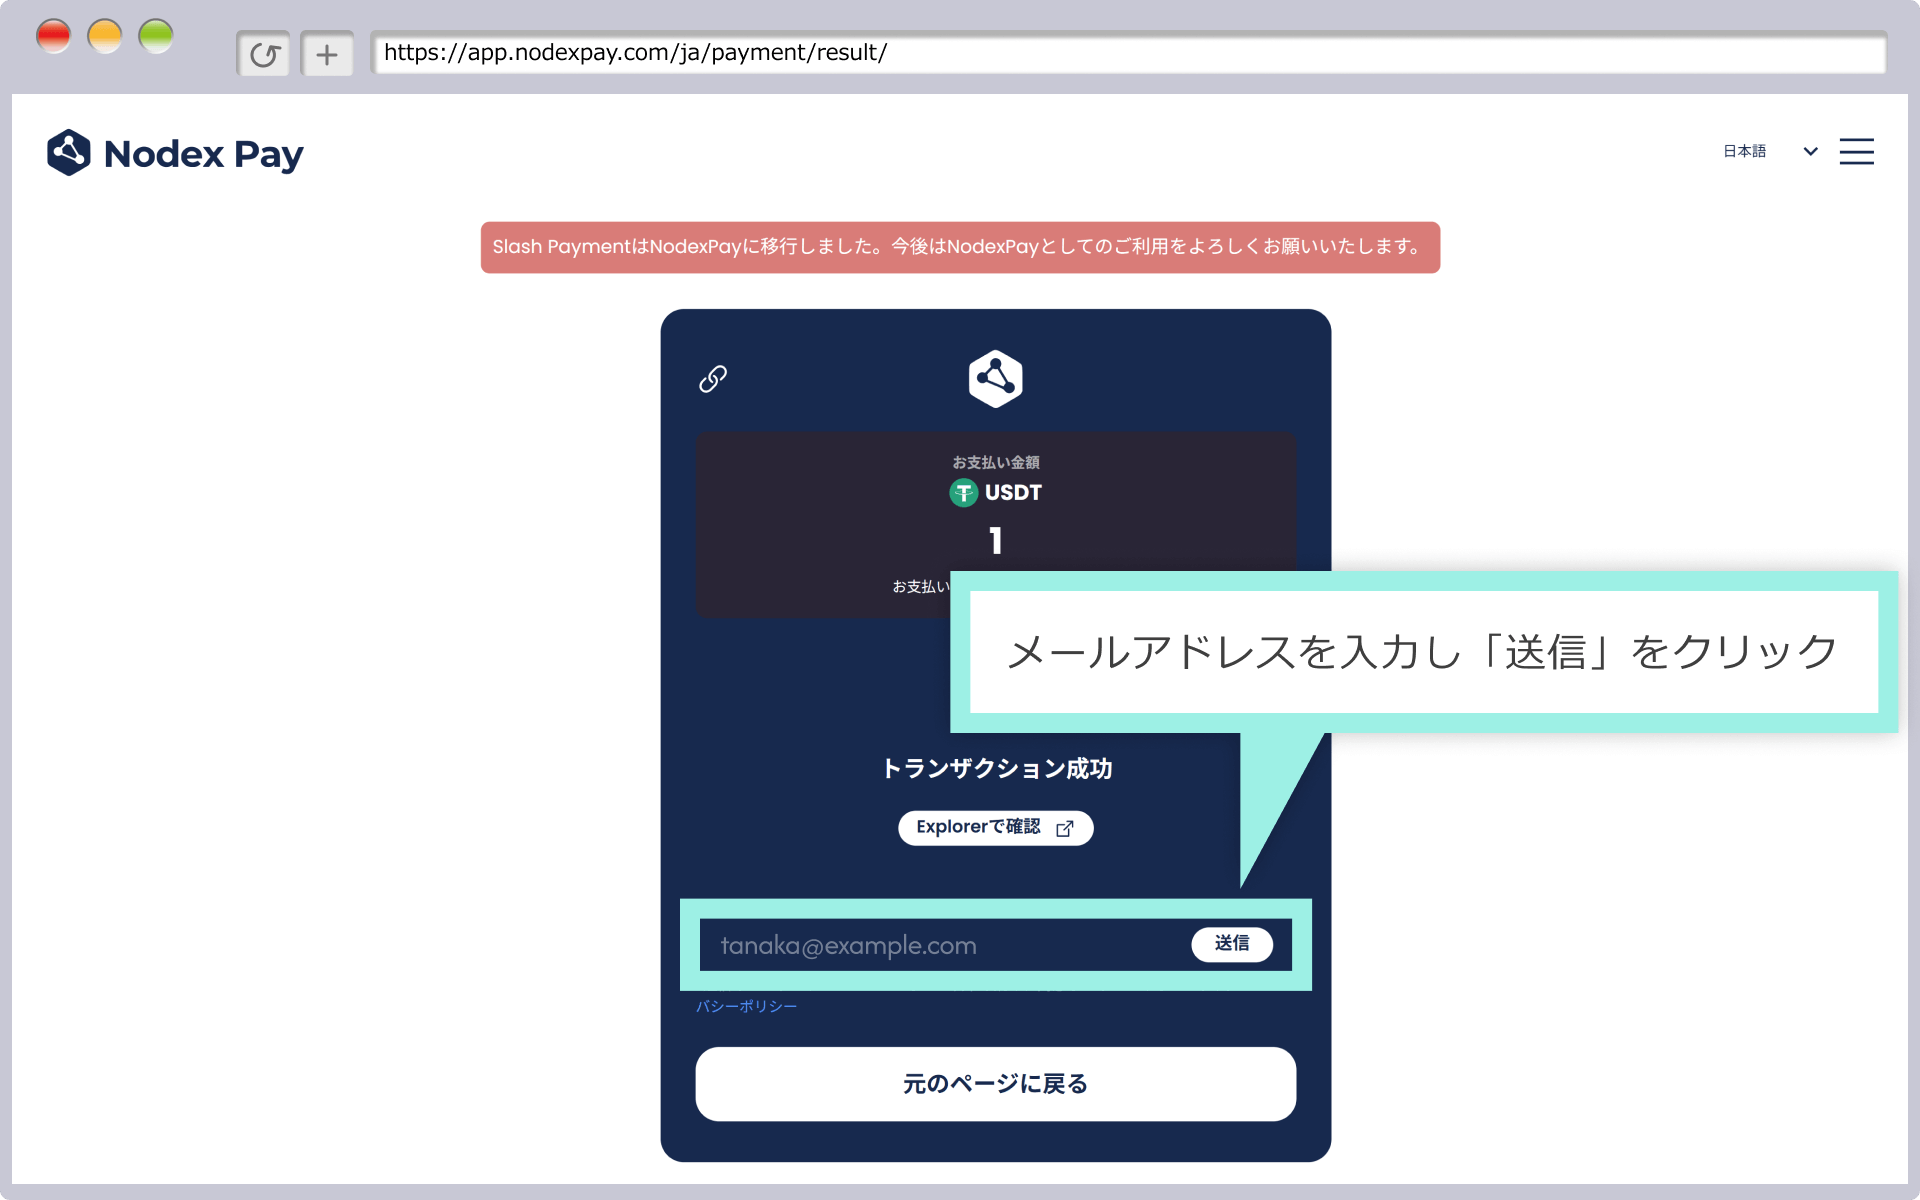Open the パシーポリシー link
Image resolution: width=1920 pixels, height=1200 pixels.
(x=746, y=1006)
